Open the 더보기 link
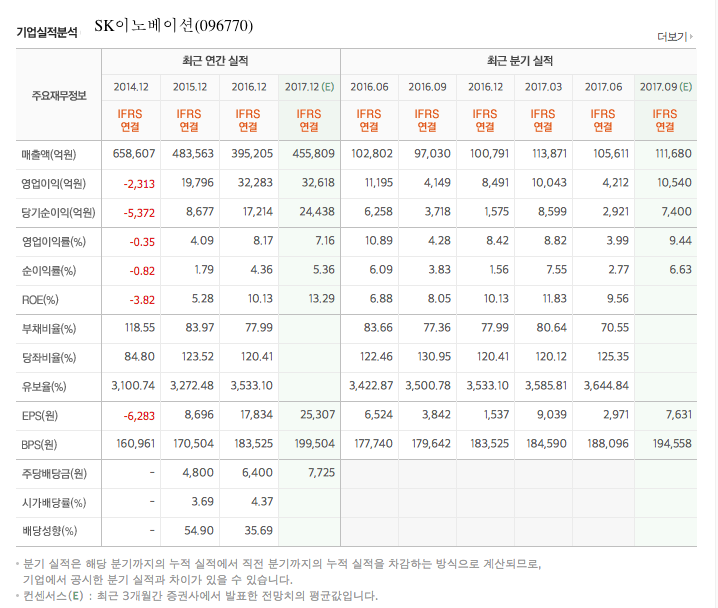This screenshot has height=608, width=718. click(x=674, y=36)
